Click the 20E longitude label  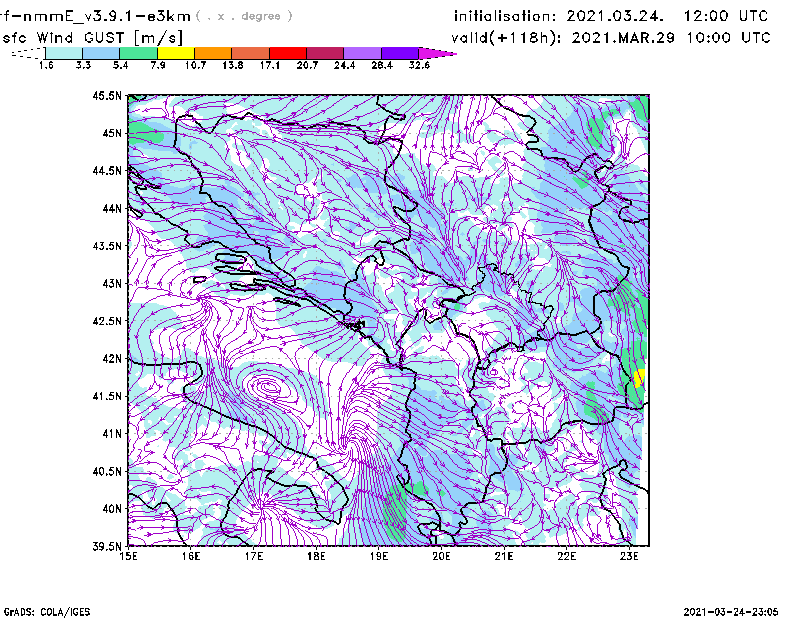(x=441, y=556)
